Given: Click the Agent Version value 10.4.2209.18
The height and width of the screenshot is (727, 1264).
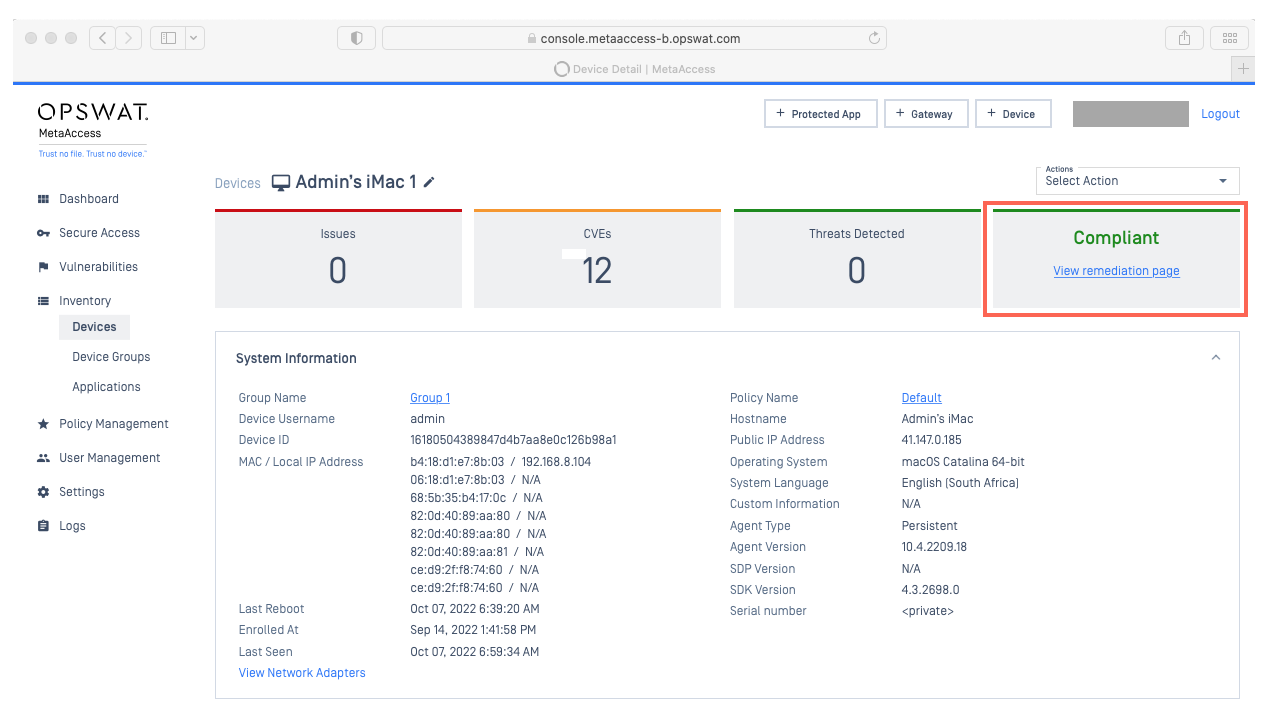Looking at the screenshot, I should [934, 547].
